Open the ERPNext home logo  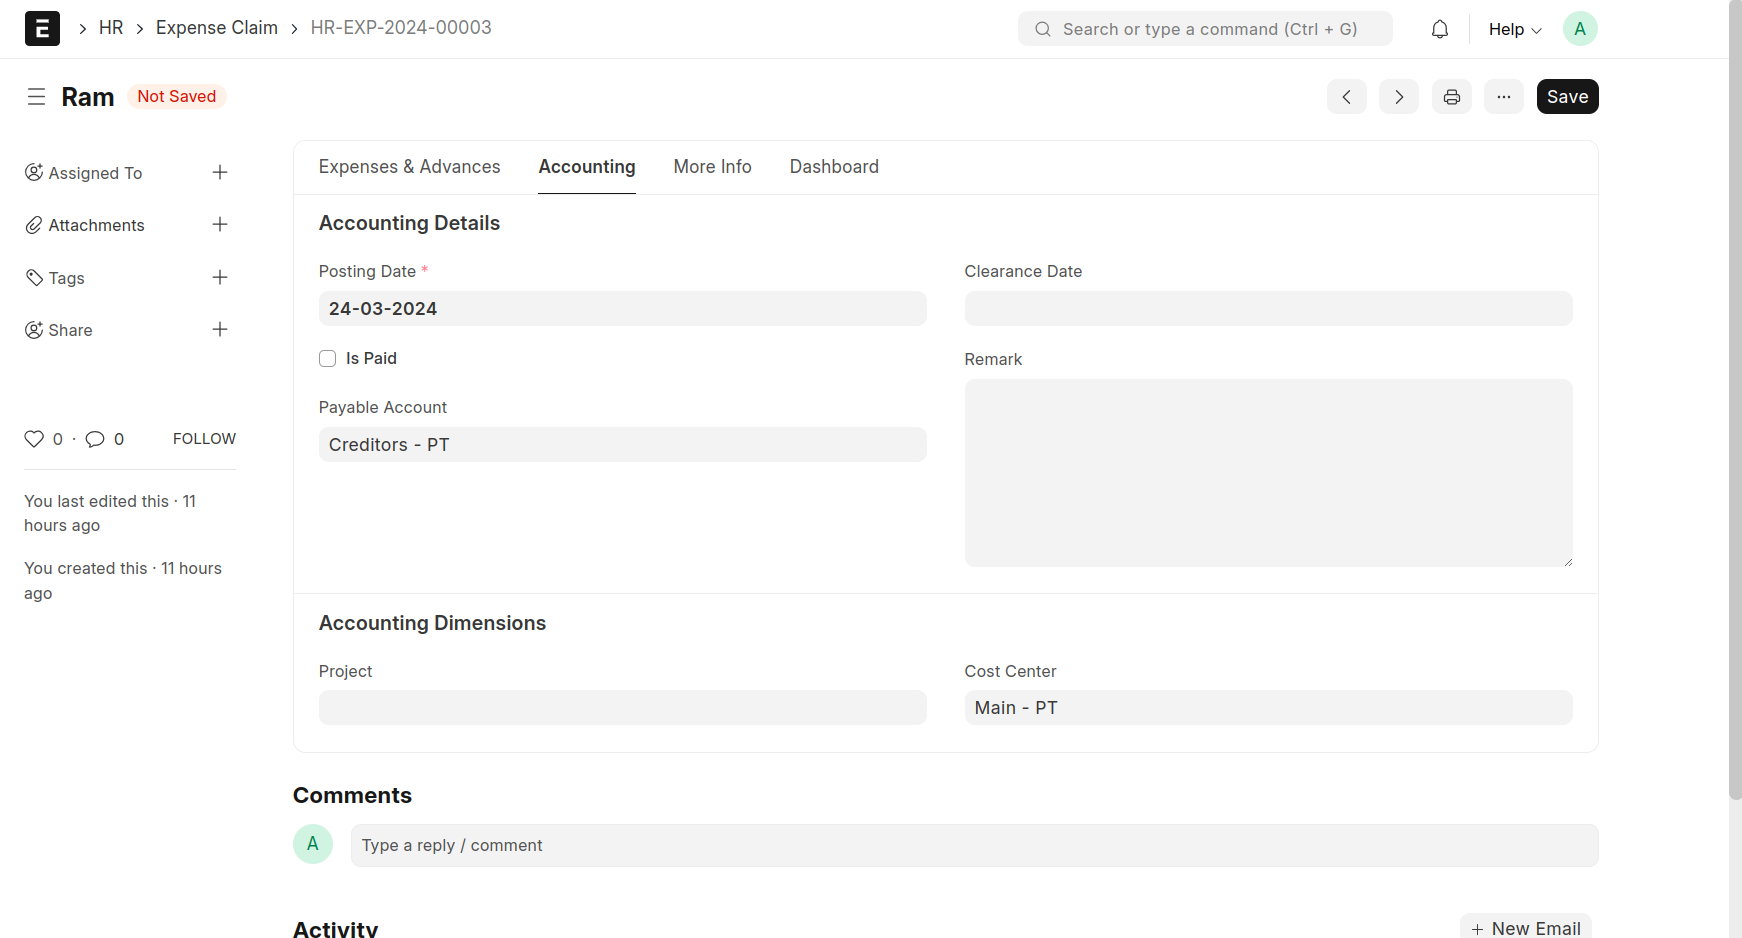(42, 29)
